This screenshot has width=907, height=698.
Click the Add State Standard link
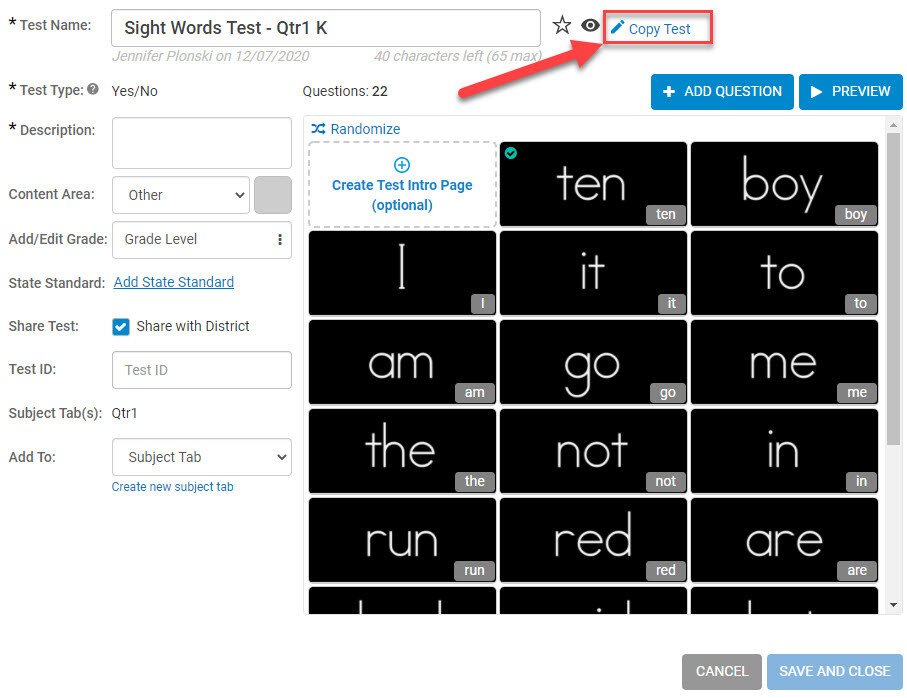click(174, 282)
